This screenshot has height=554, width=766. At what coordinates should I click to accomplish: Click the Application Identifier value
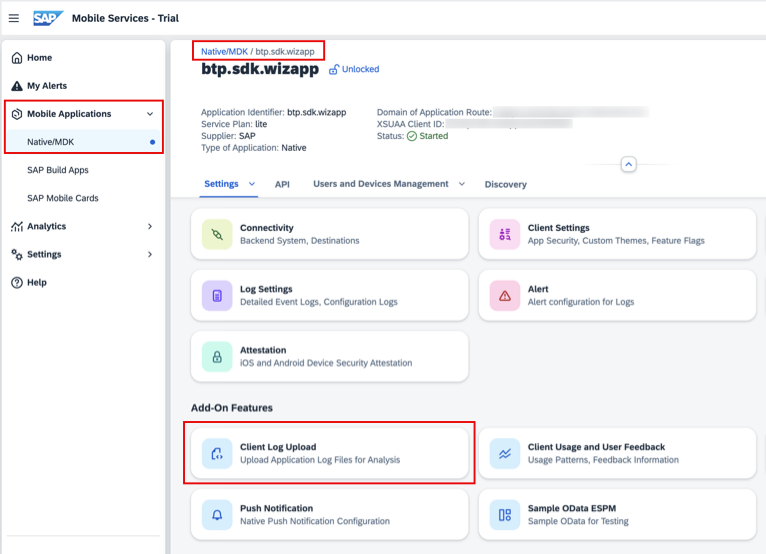coord(317,112)
